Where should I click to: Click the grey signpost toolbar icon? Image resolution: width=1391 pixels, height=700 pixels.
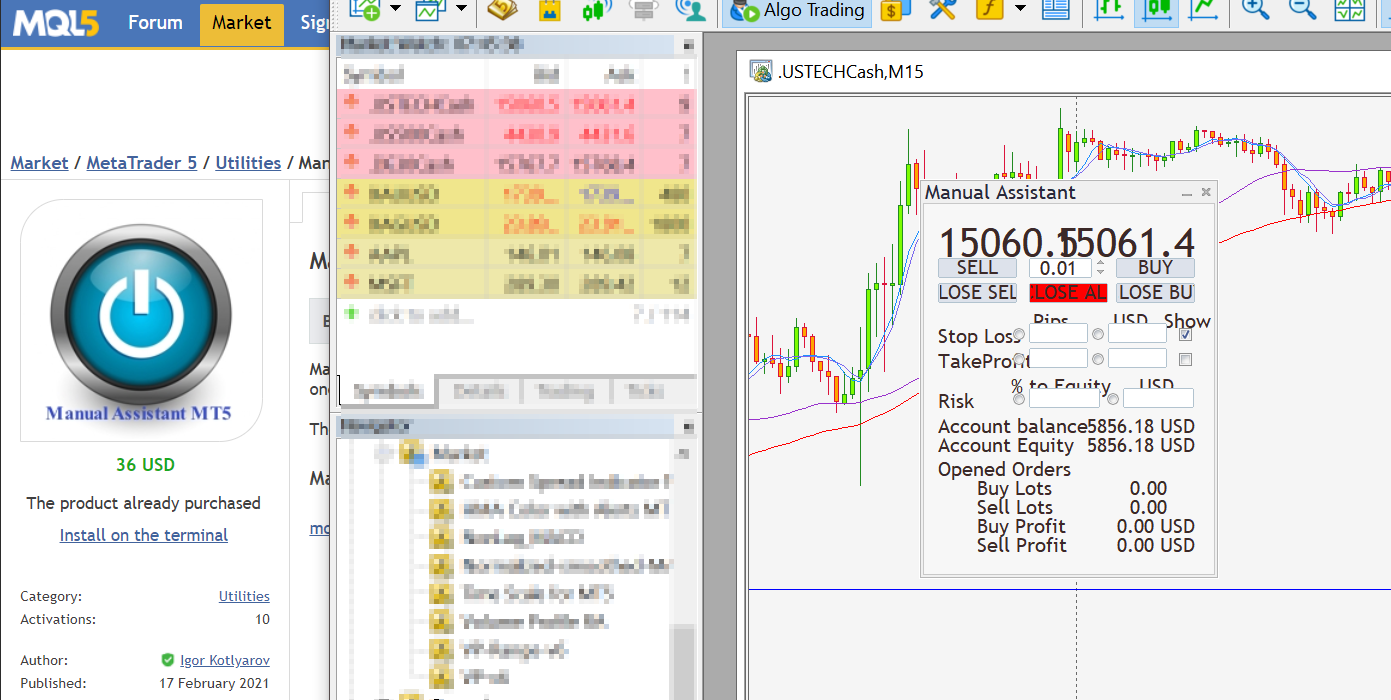[x=644, y=10]
